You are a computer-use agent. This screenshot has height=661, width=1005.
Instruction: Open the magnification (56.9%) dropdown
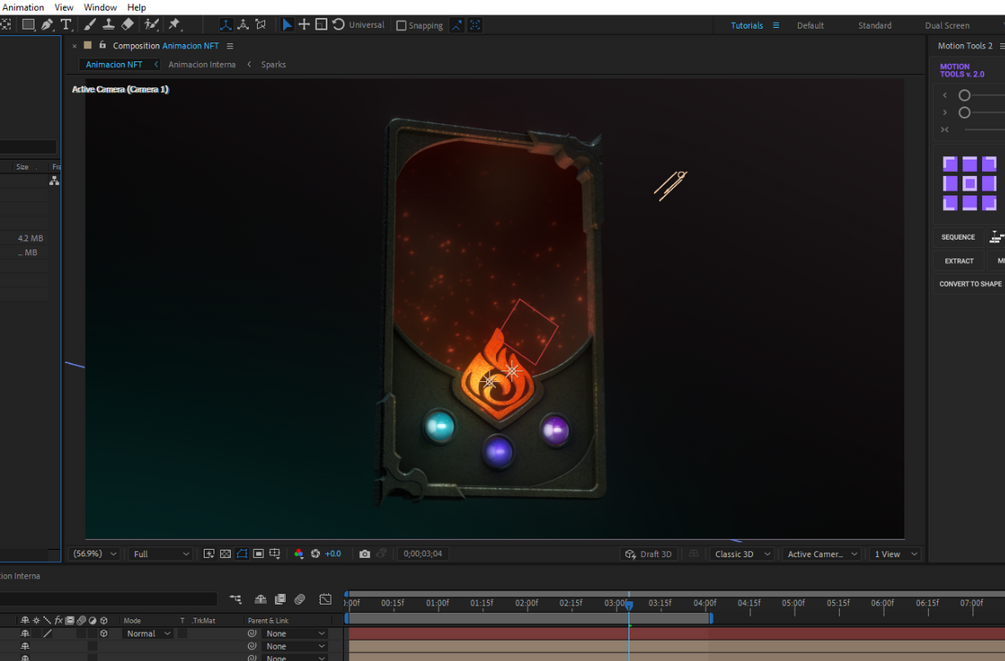pos(94,554)
